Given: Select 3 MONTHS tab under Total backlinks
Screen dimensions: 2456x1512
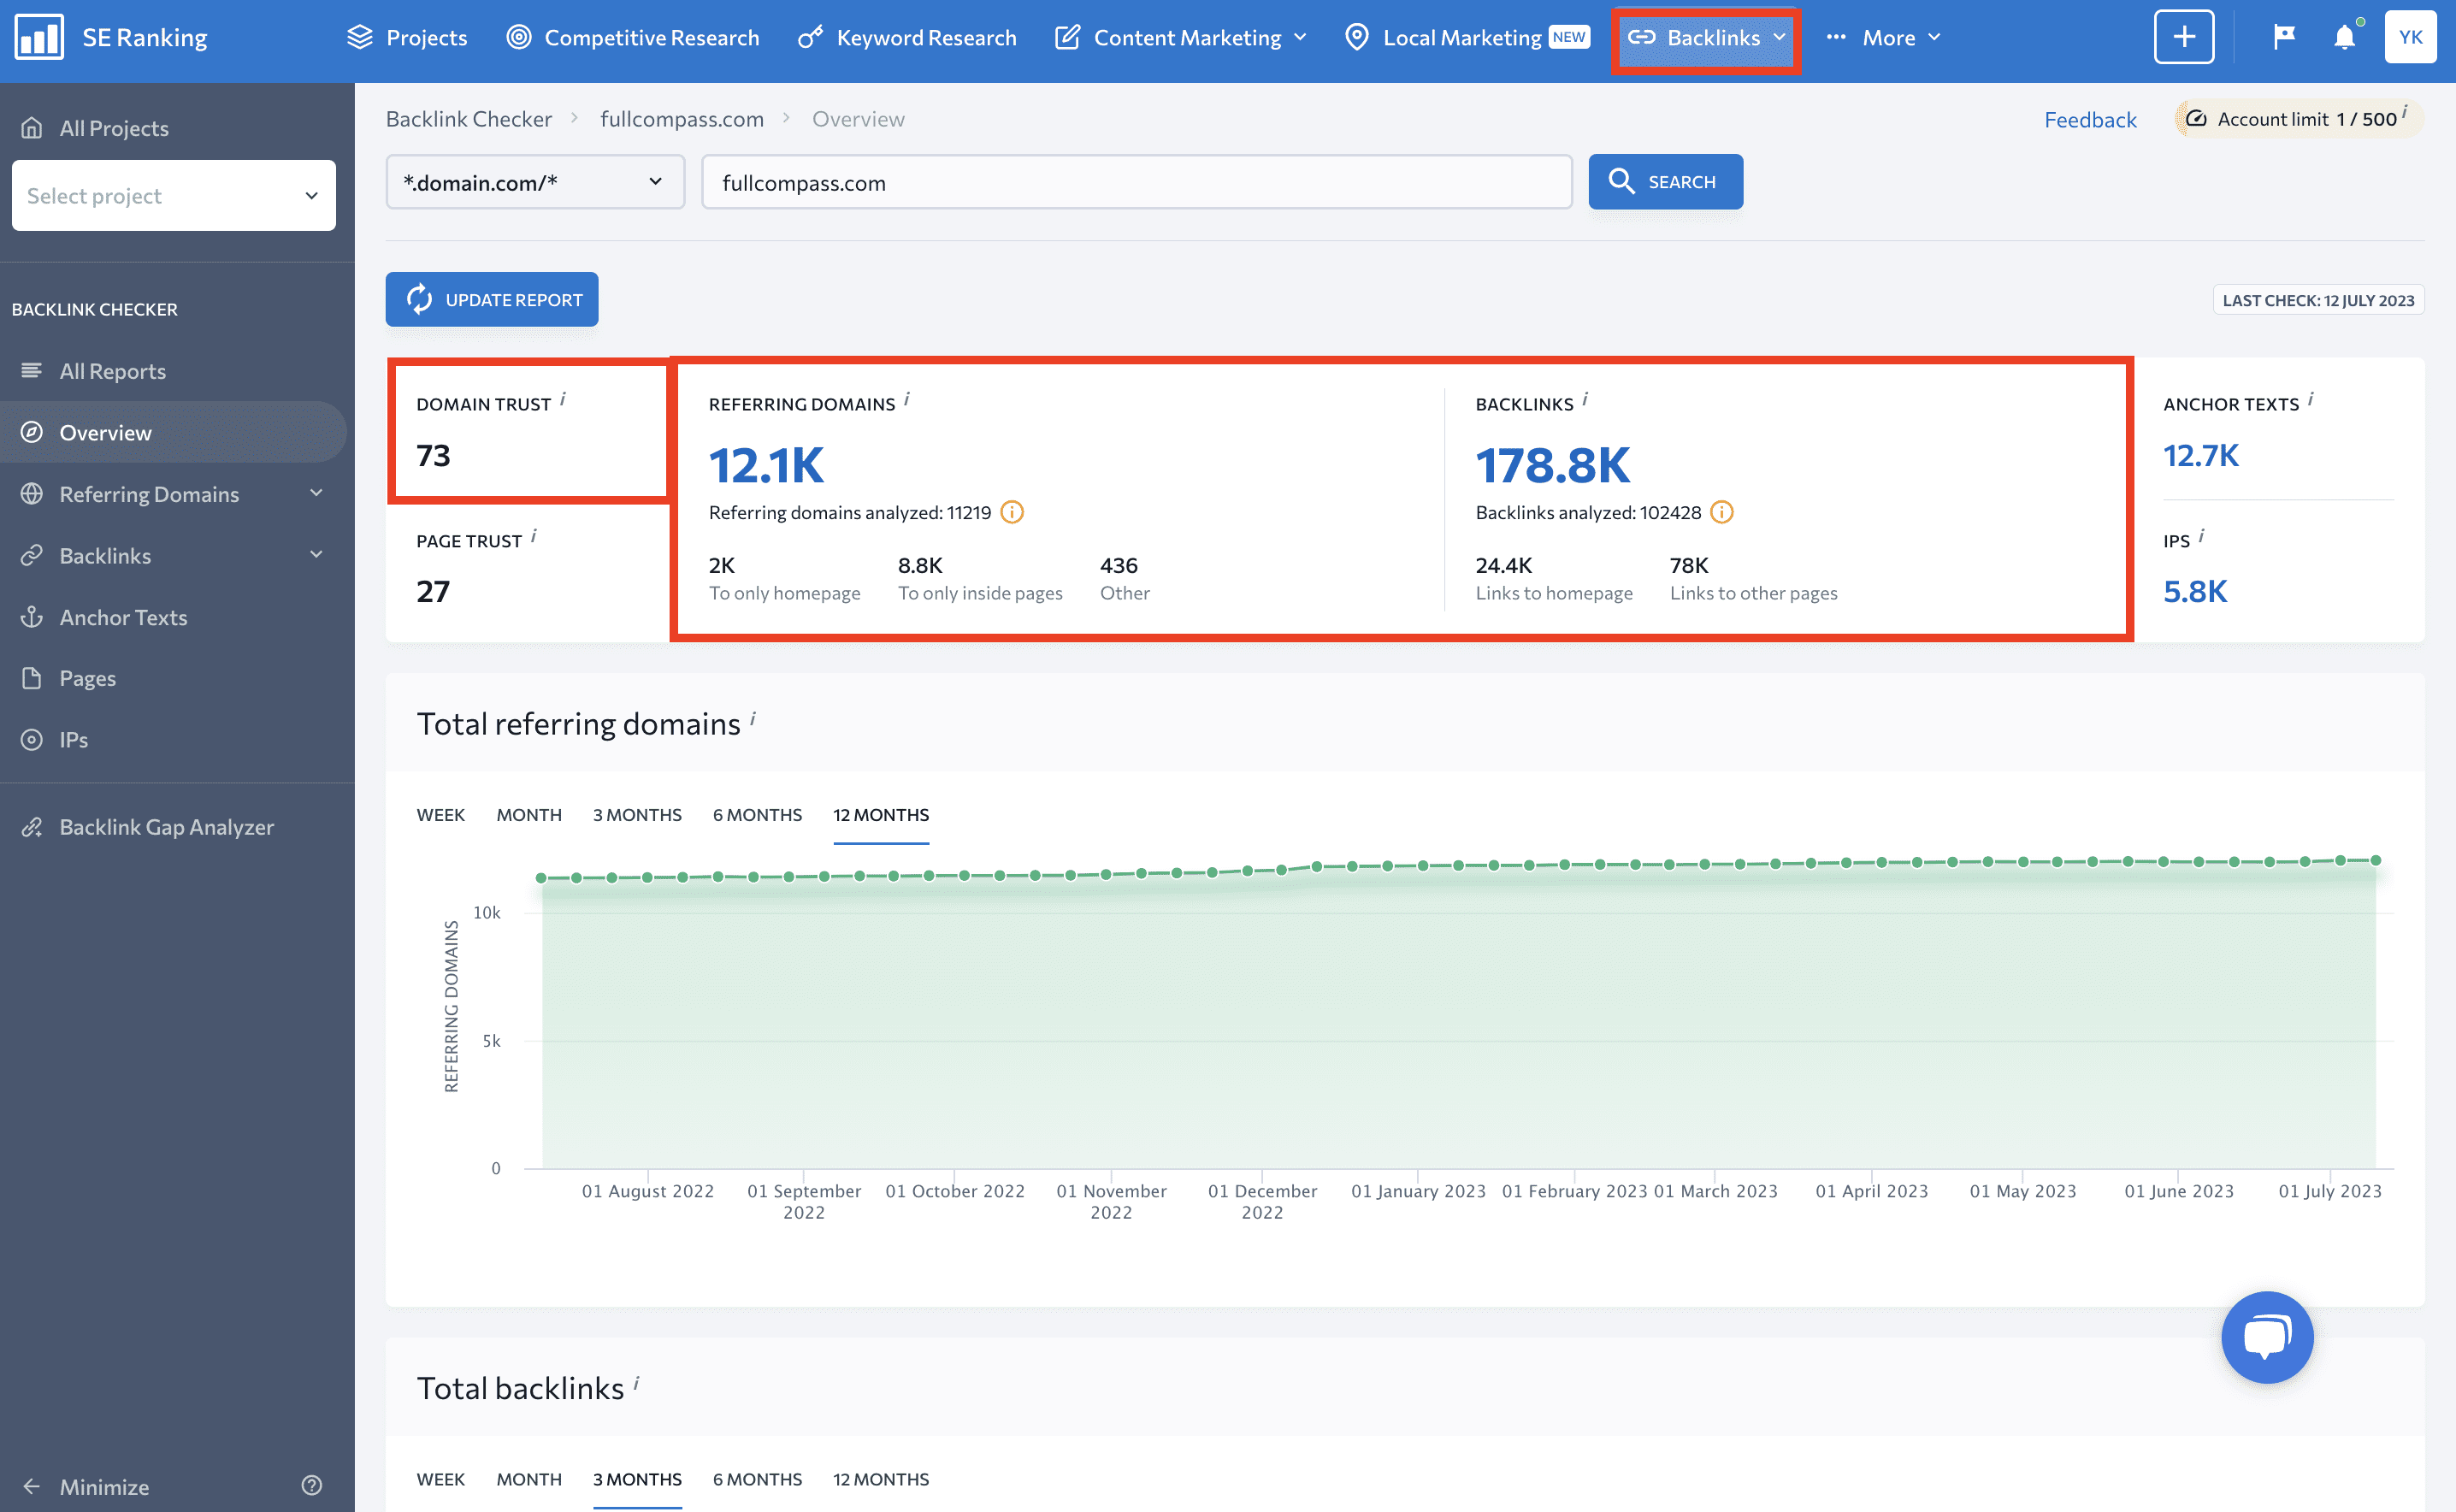Looking at the screenshot, I should [x=637, y=1479].
